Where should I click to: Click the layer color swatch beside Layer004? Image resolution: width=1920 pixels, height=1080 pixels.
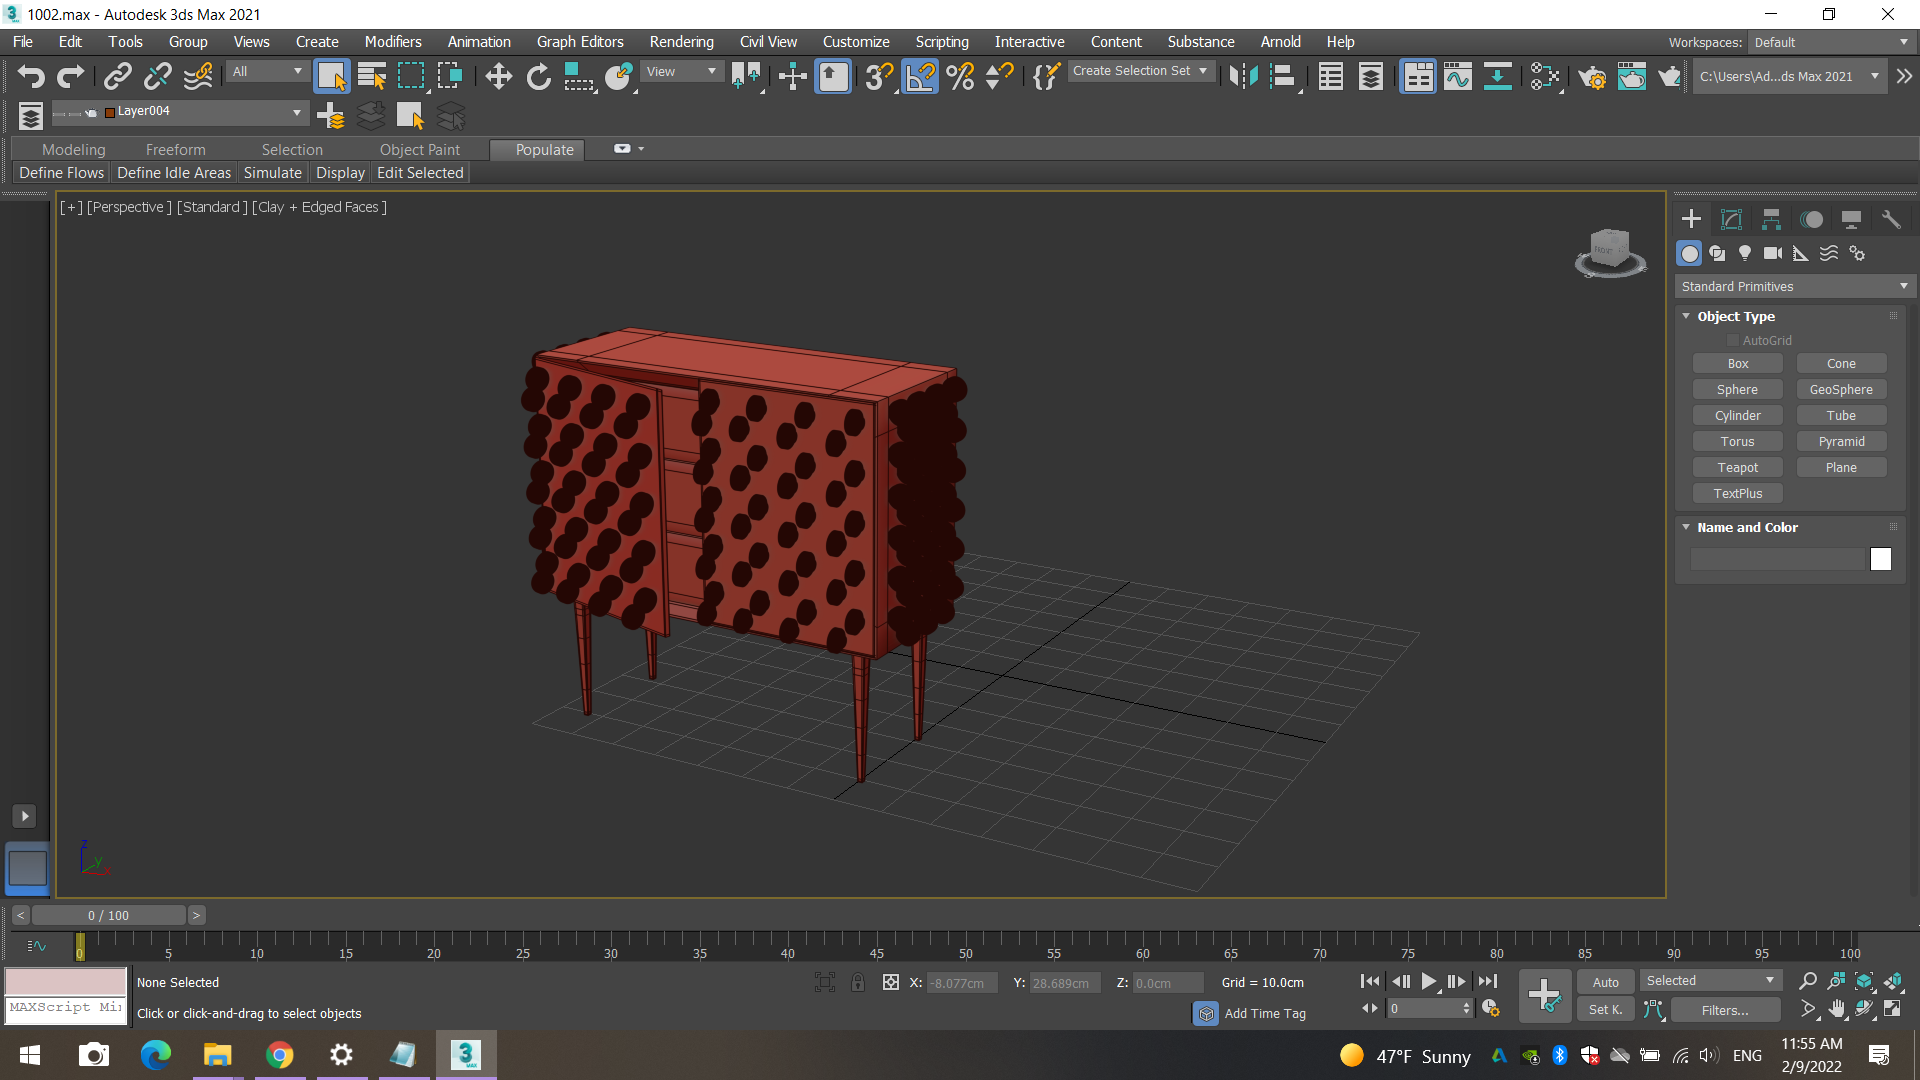(x=110, y=113)
